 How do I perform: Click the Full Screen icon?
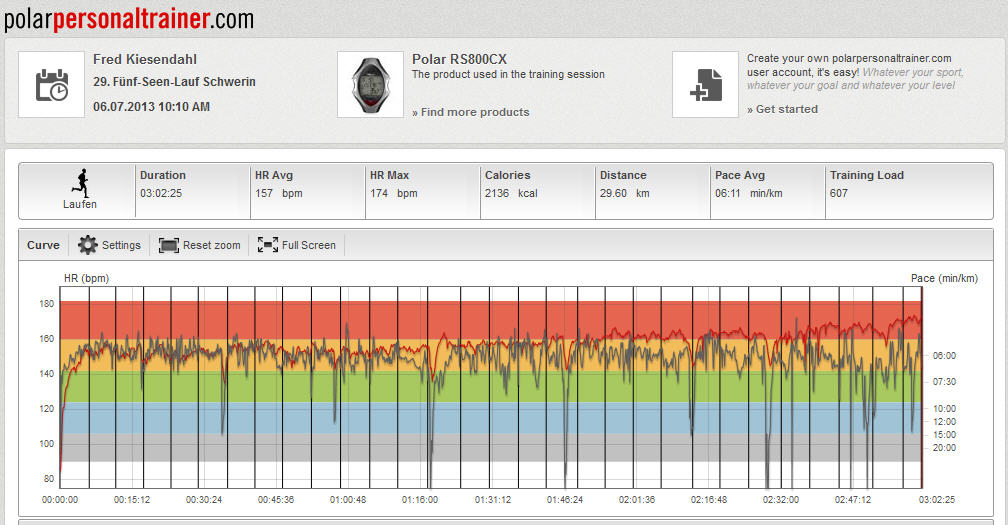coord(267,245)
